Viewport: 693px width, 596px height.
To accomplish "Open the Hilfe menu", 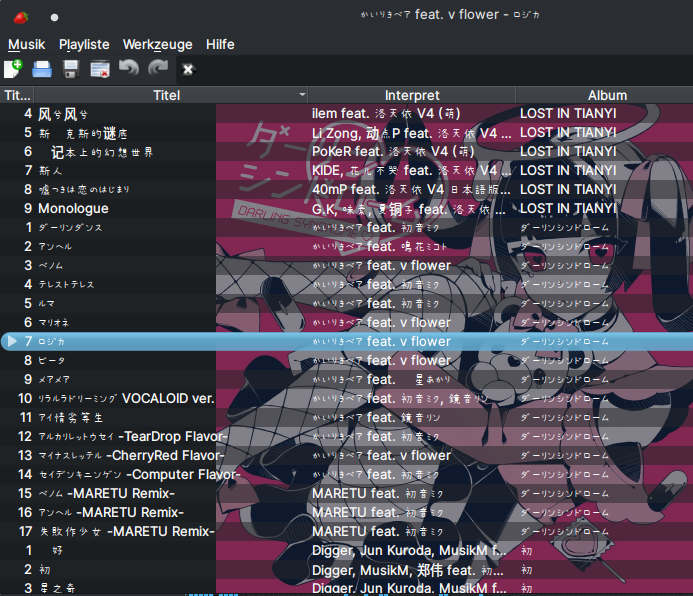I will 220,44.
